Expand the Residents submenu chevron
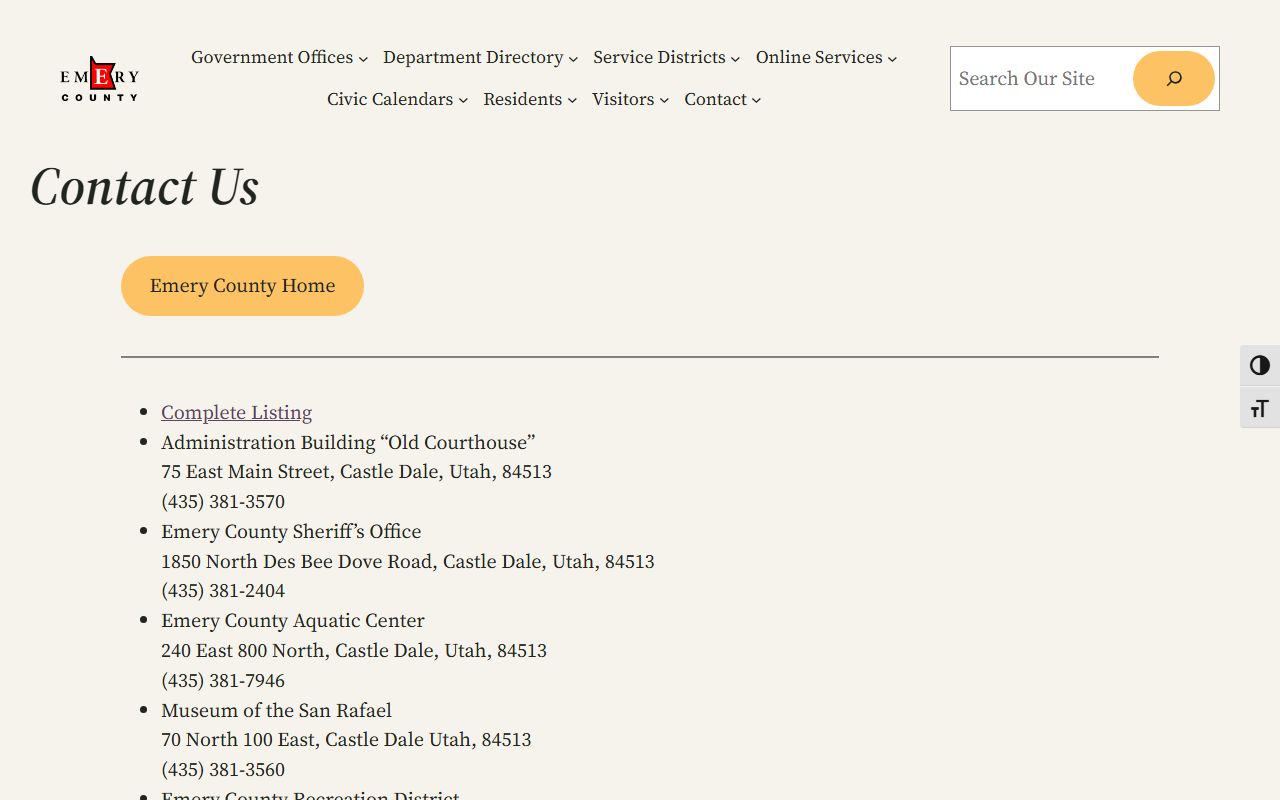Image resolution: width=1280 pixels, height=800 pixels. tap(572, 101)
